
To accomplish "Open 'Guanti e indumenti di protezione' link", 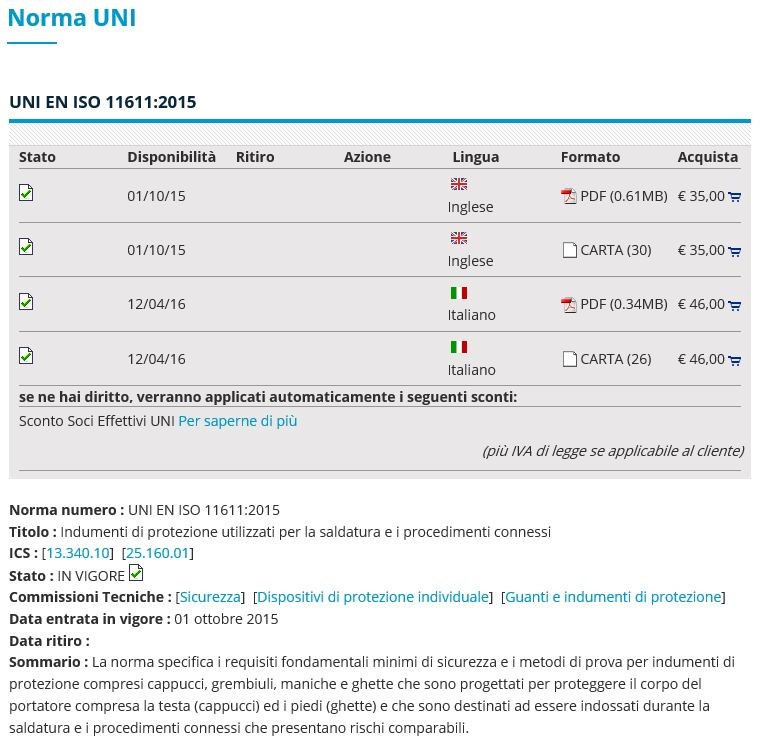I will click(613, 597).
